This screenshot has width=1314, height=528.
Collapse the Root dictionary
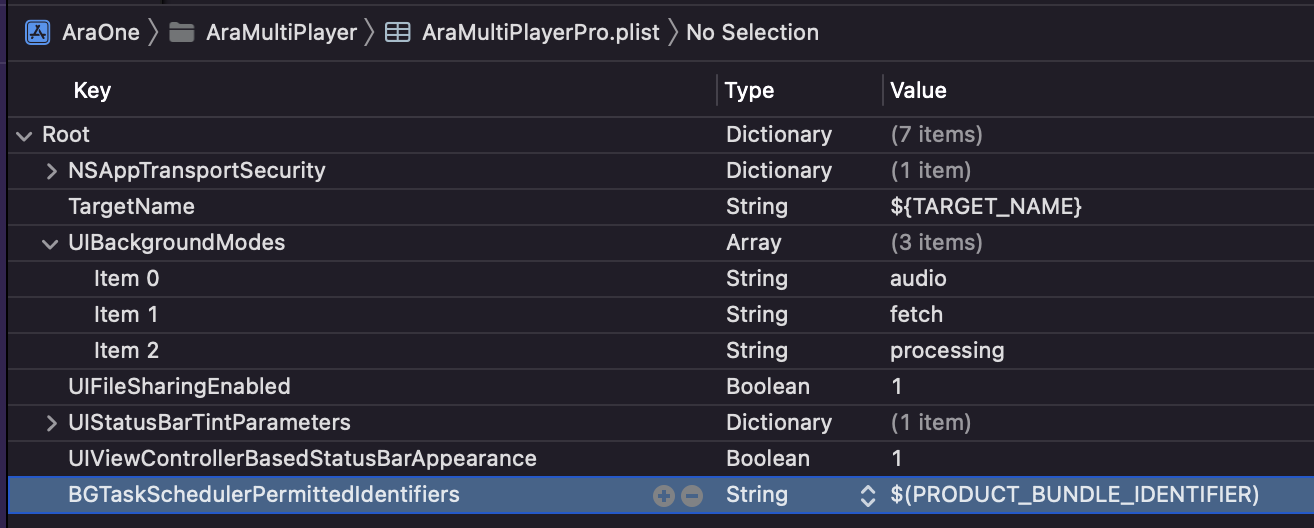[23, 135]
